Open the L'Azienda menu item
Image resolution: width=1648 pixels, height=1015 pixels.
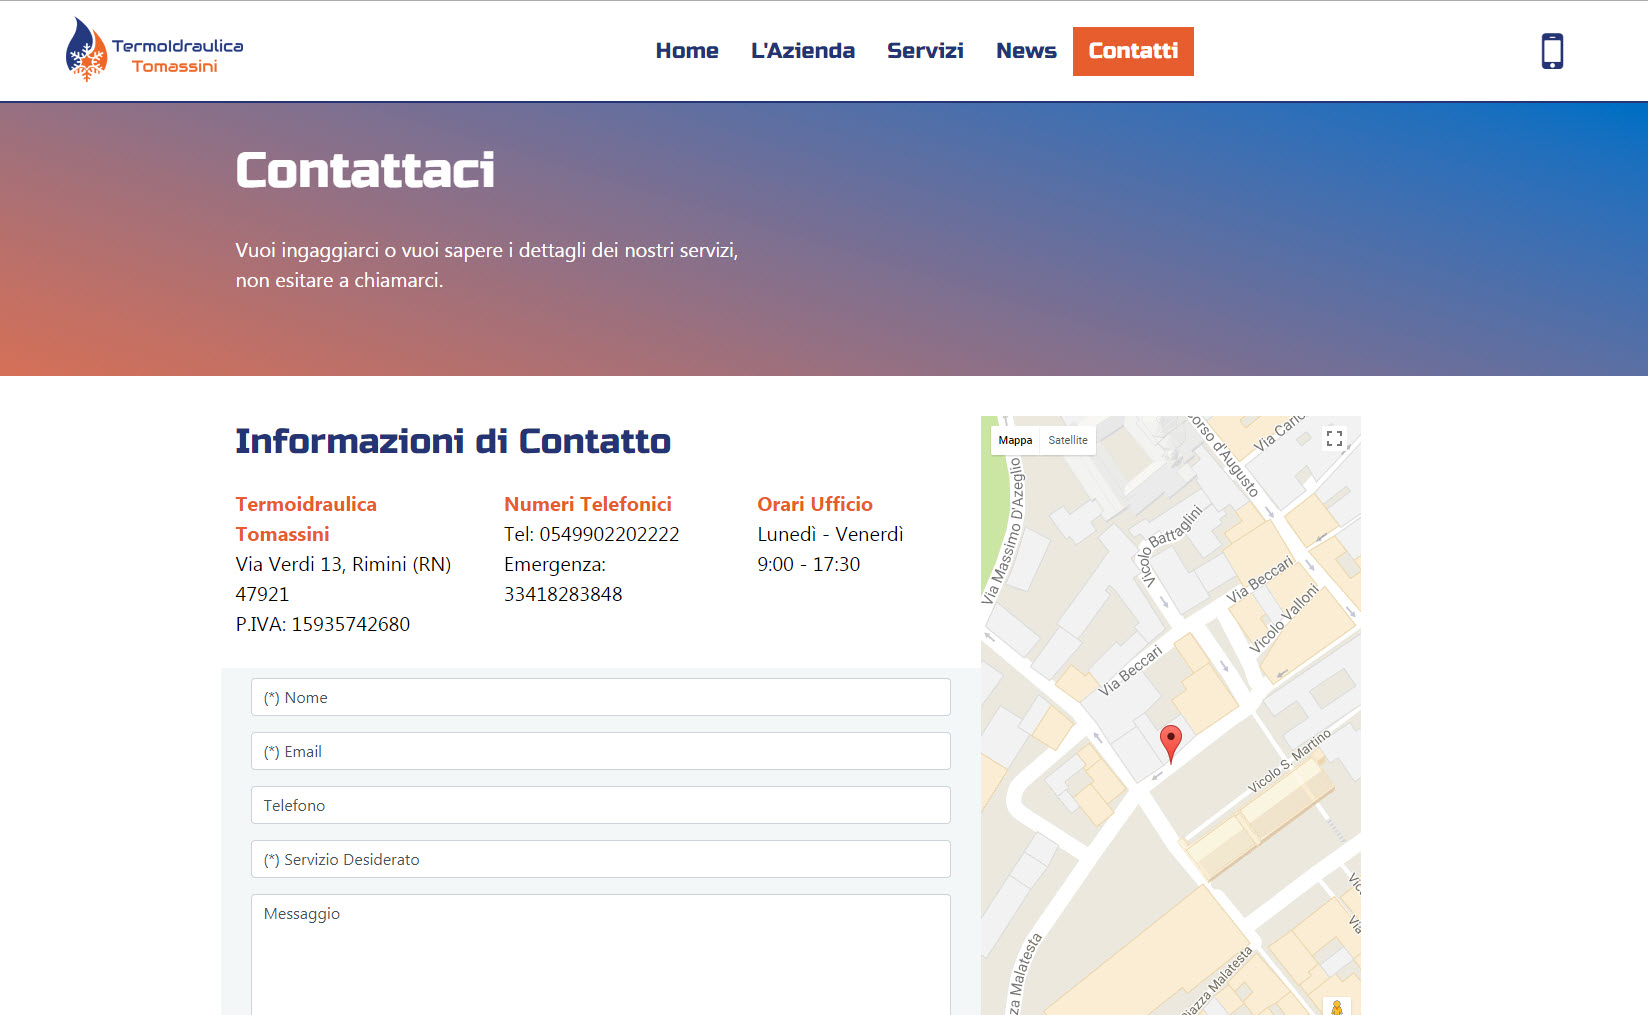[802, 51]
